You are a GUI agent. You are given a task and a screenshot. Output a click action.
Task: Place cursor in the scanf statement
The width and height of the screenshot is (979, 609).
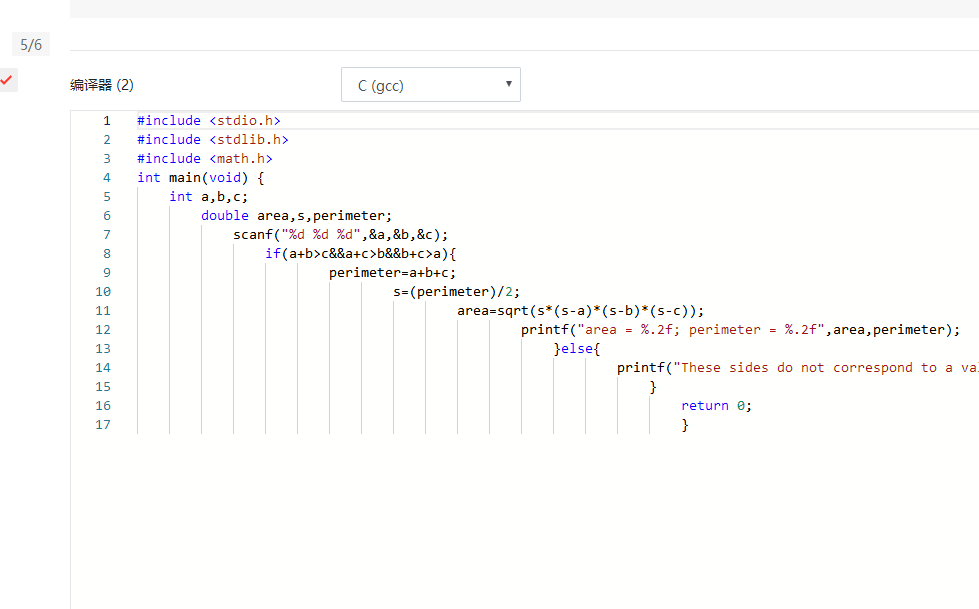340,235
